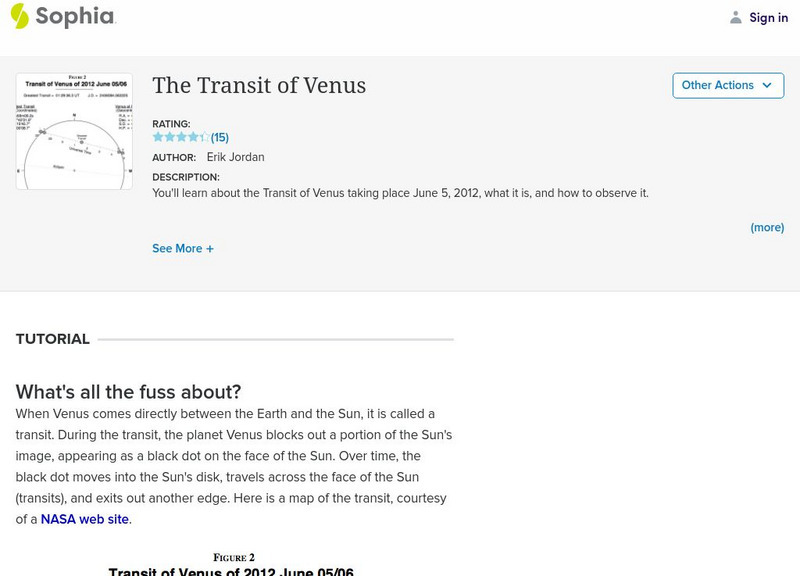Click the fourth star in the rating row
800x576 pixels.
click(194, 135)
